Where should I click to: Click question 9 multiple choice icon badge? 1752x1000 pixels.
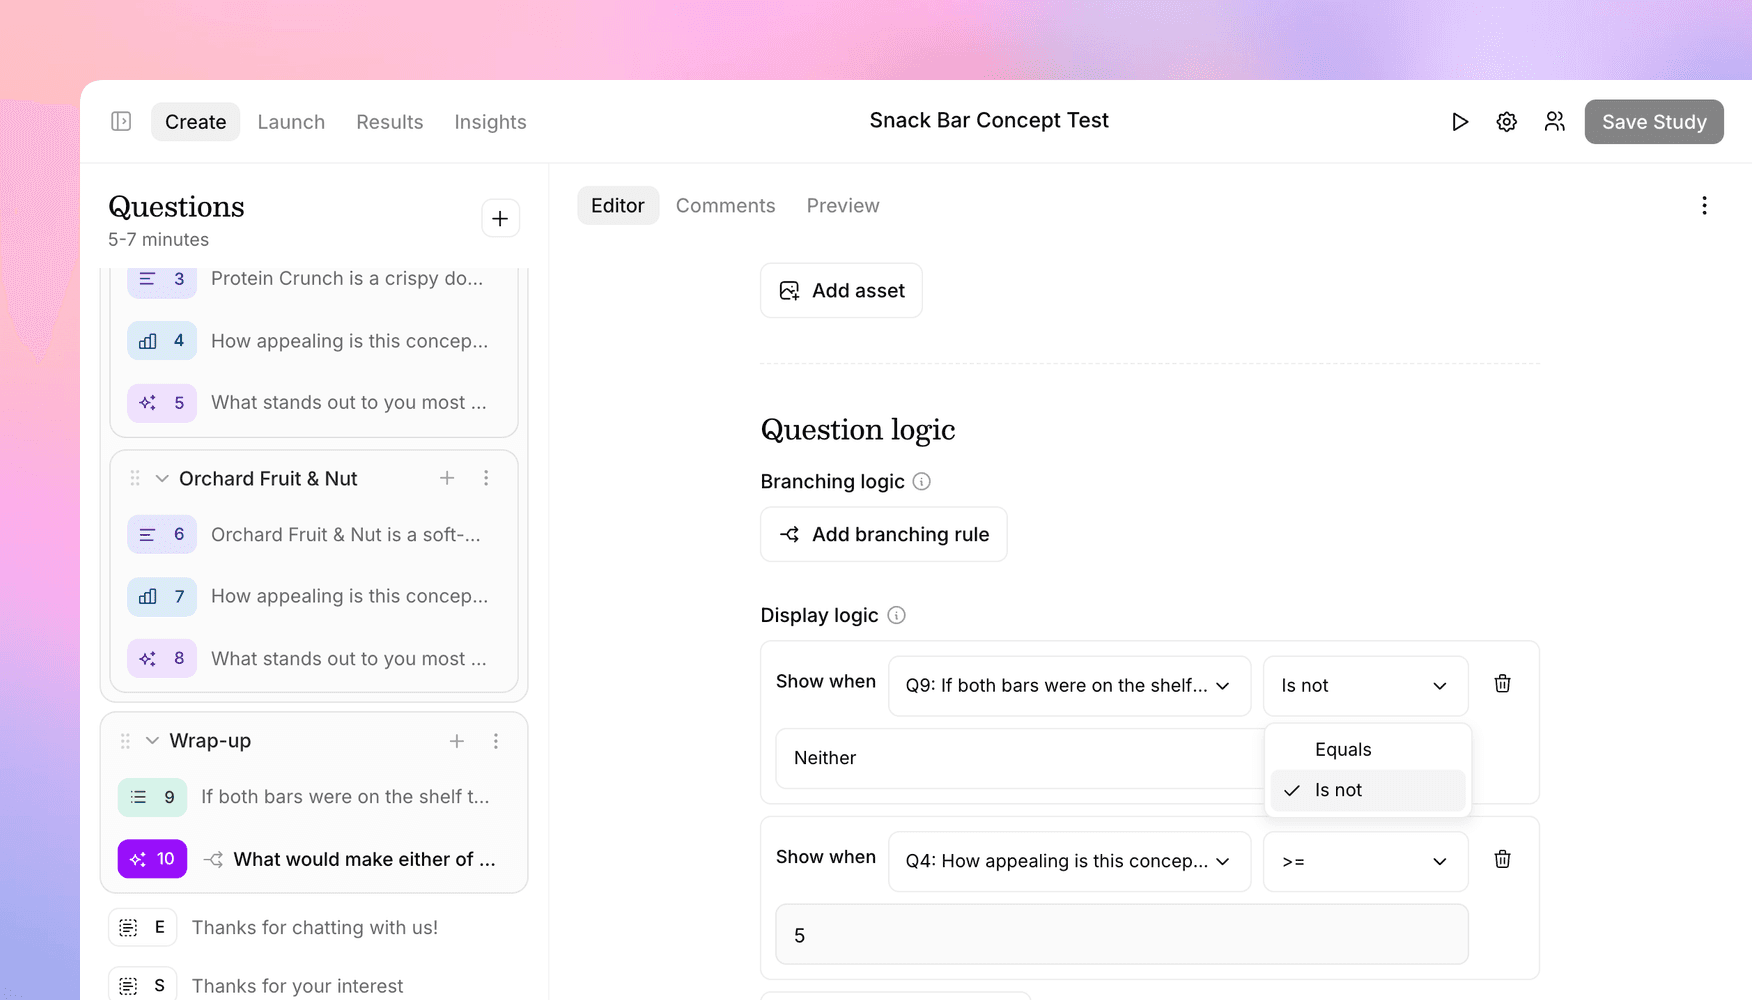click(152, 797)
